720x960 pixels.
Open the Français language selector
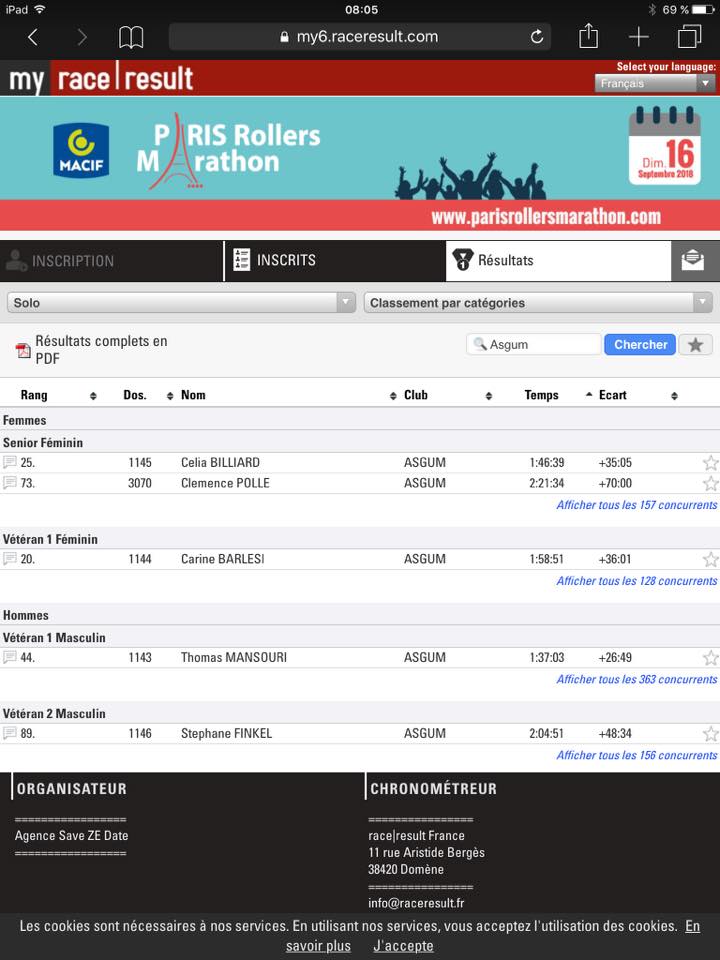655,84
